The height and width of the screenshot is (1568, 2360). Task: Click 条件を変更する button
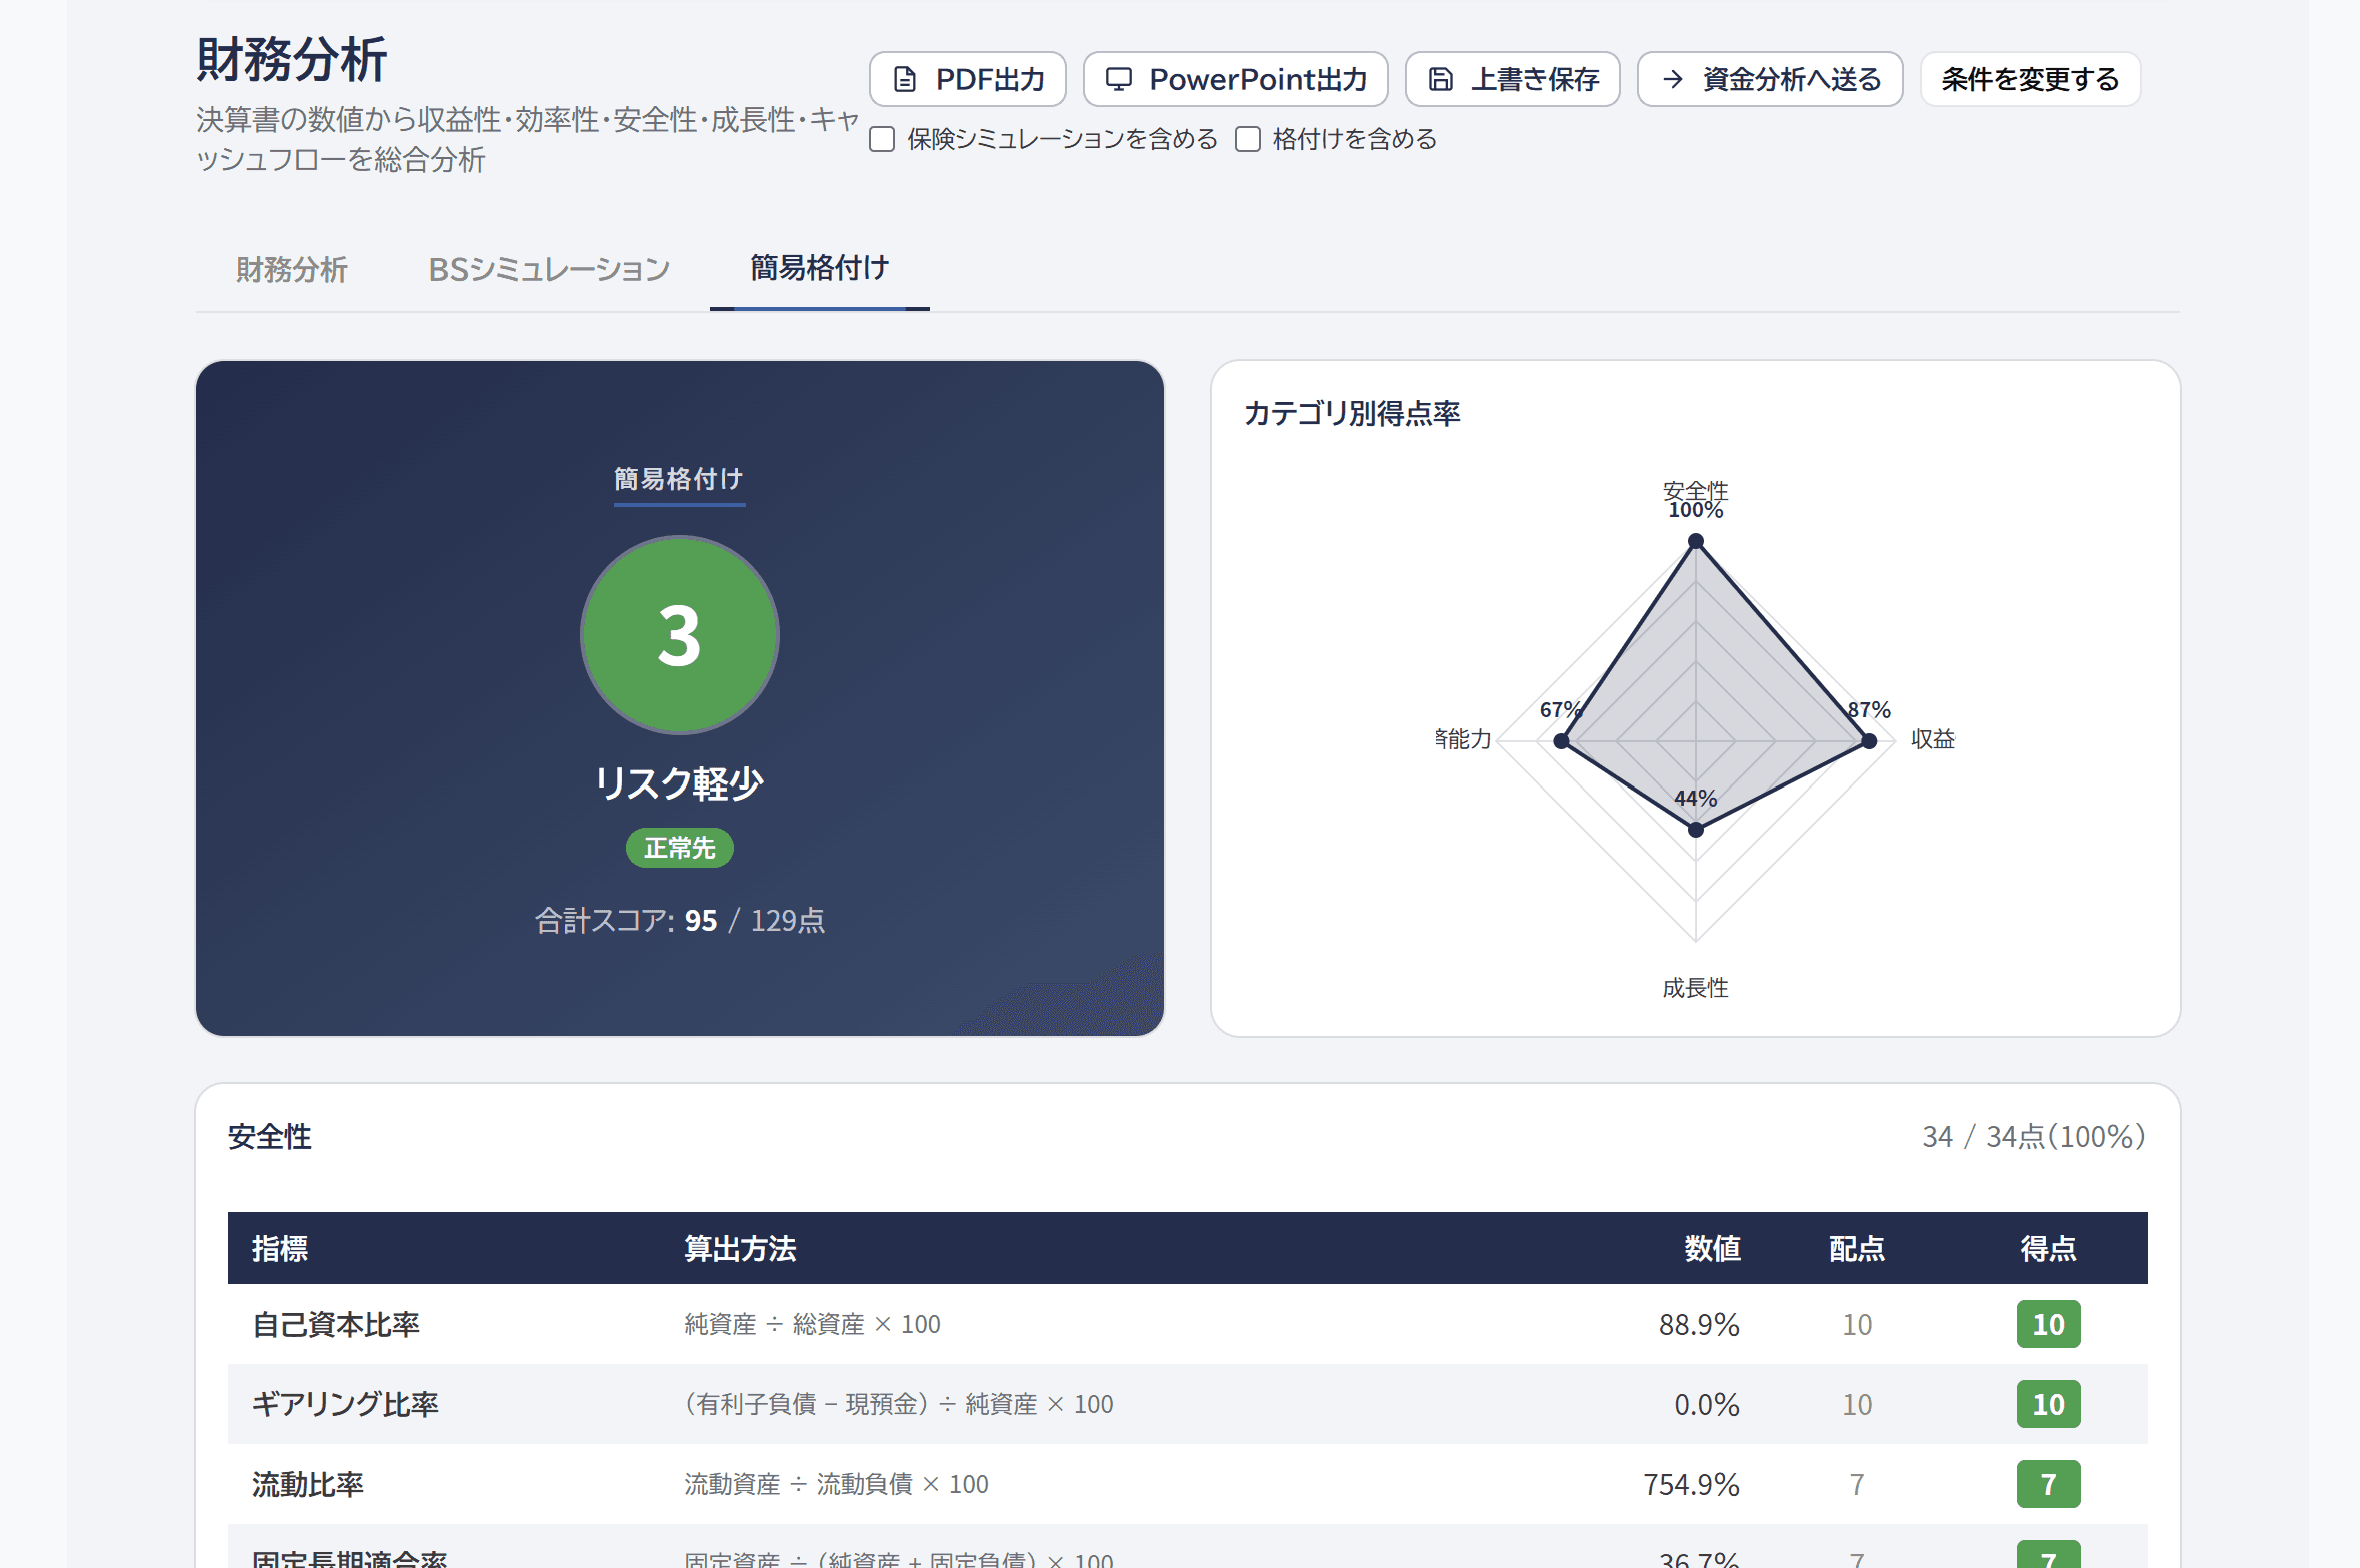click(x=2030, y=79)
